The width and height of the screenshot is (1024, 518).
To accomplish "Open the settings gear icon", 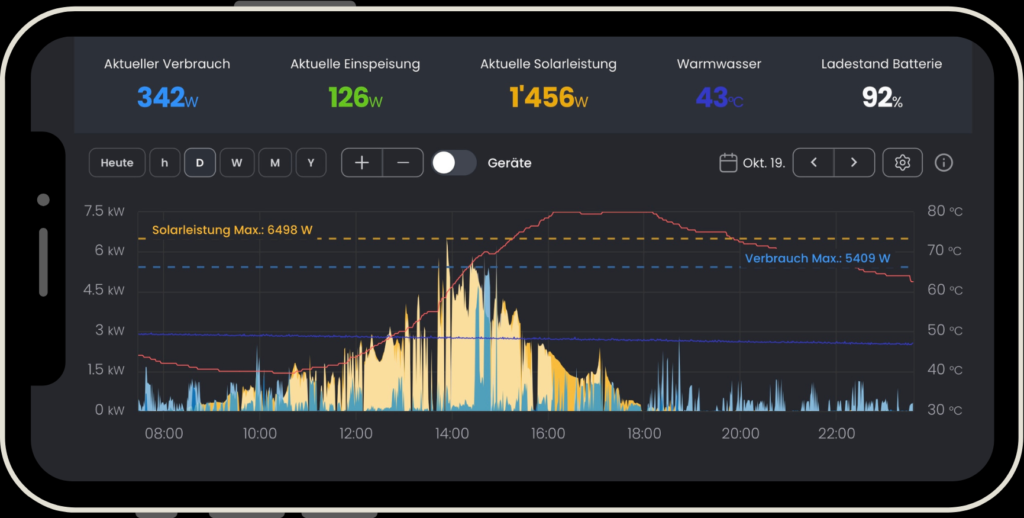I will point(902,163).
